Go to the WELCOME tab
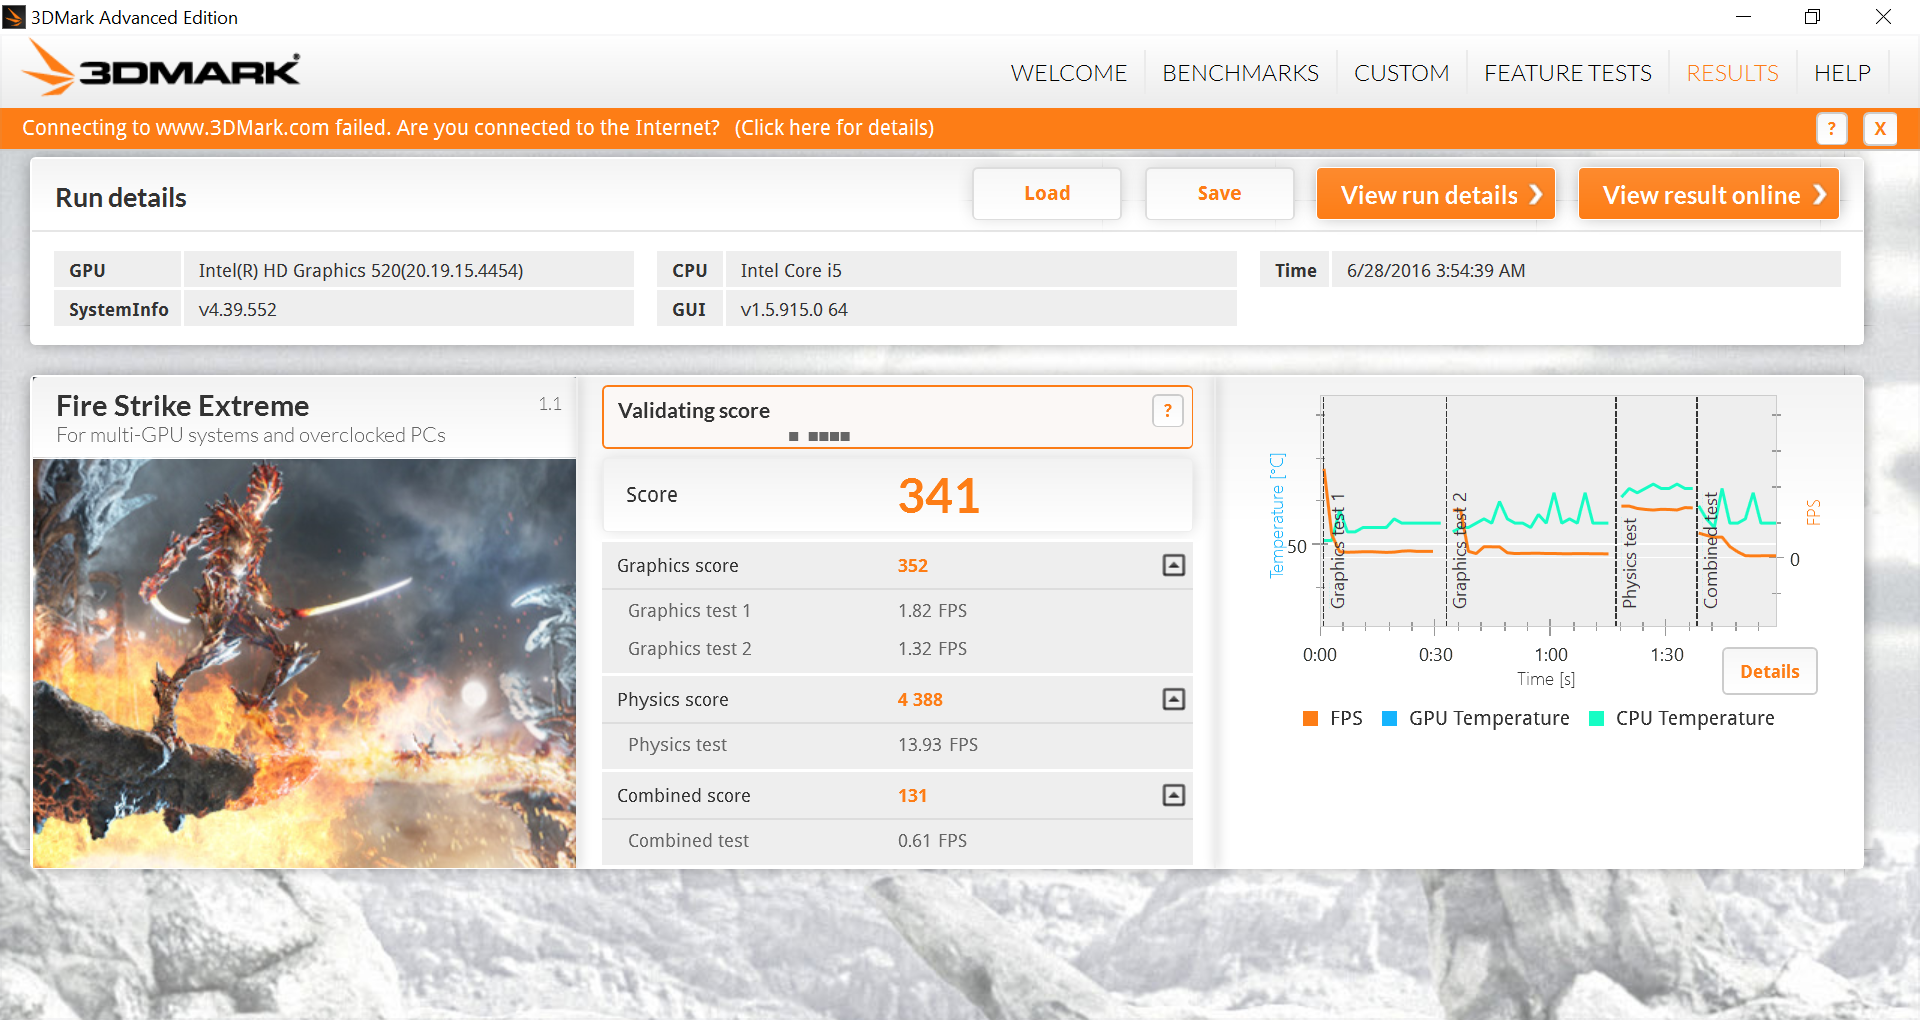The image size is (1920, 1020). (1068, 73)
